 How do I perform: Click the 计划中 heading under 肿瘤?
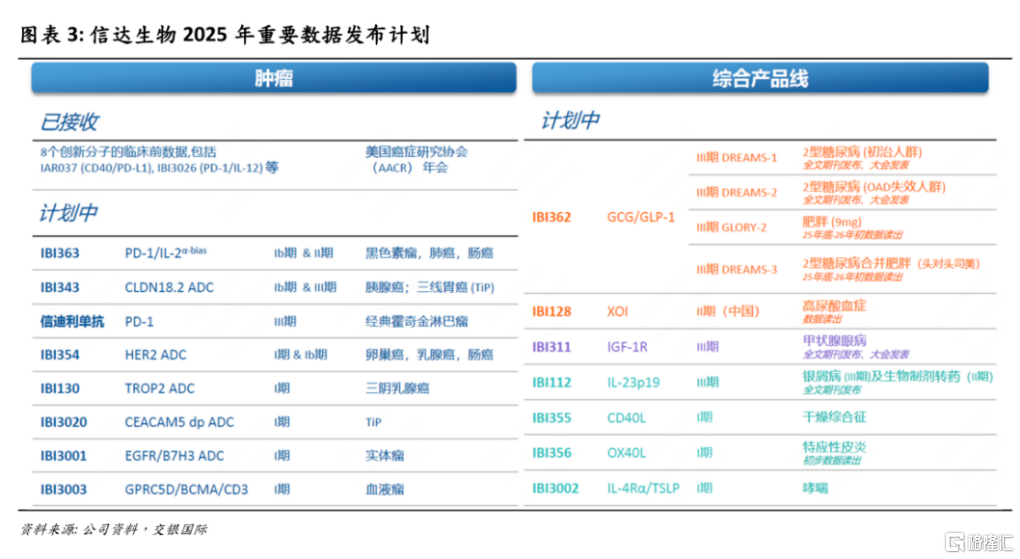(69, 213)
